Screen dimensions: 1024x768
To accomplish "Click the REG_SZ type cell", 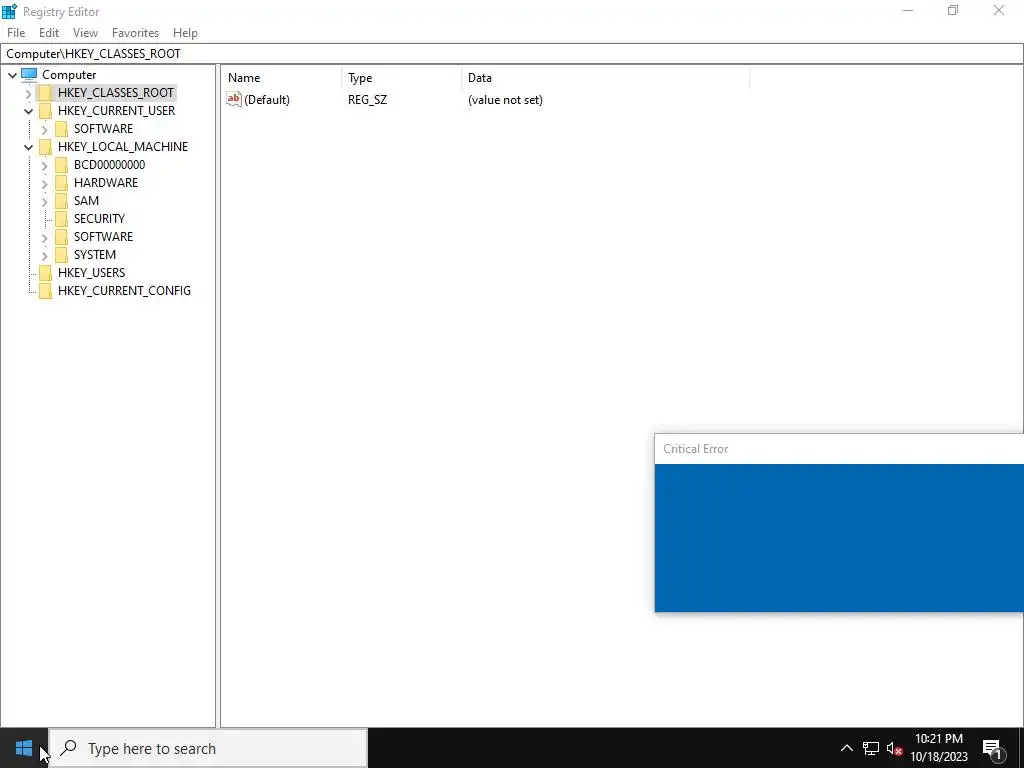I will point(367,100).
